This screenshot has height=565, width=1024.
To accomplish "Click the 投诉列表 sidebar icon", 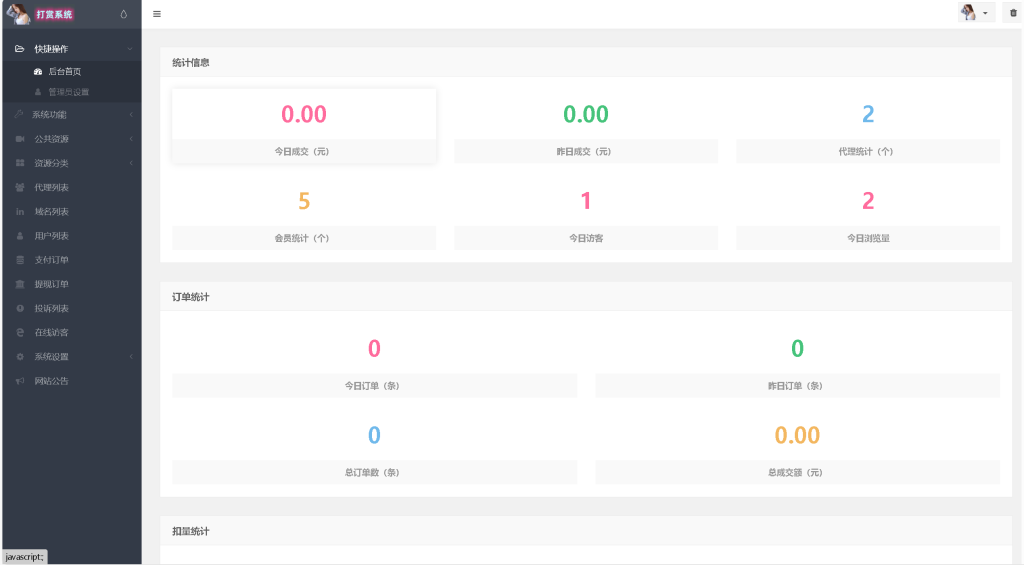I will coord(20,308).
